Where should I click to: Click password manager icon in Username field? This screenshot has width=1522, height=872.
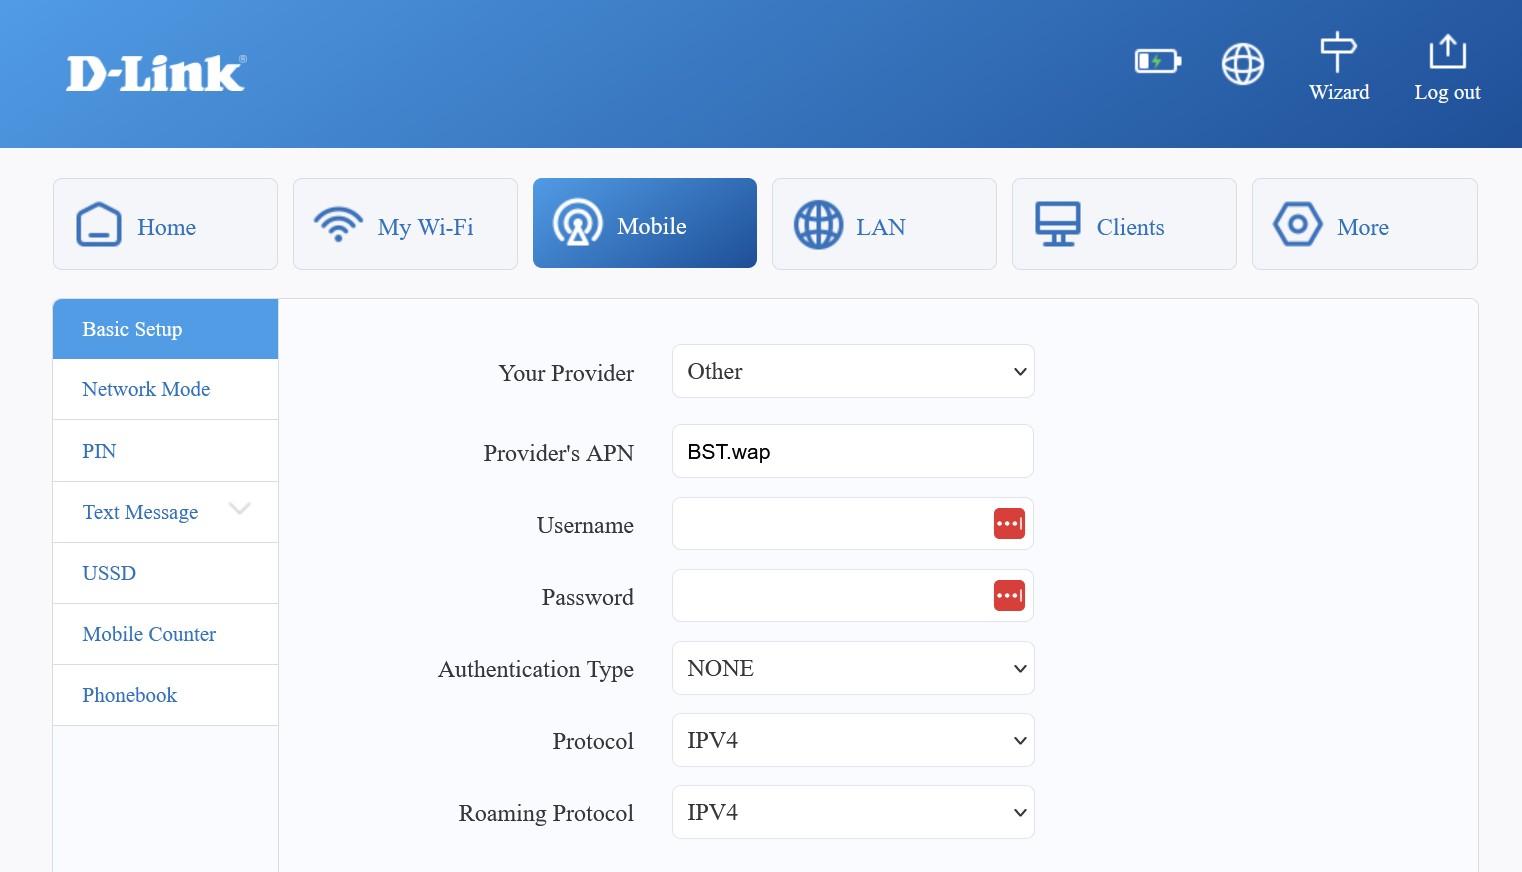click(x=1008, y=524)
